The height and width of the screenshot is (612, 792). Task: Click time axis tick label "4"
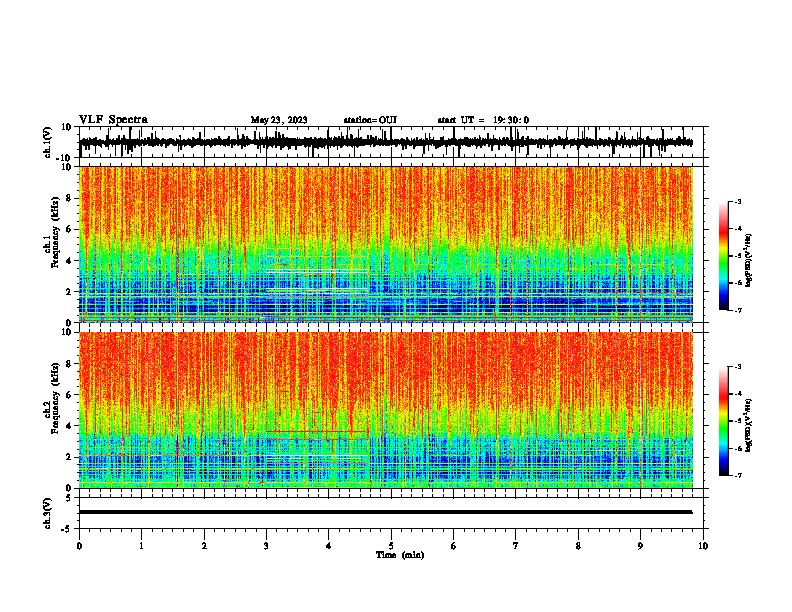click(329, 546)
